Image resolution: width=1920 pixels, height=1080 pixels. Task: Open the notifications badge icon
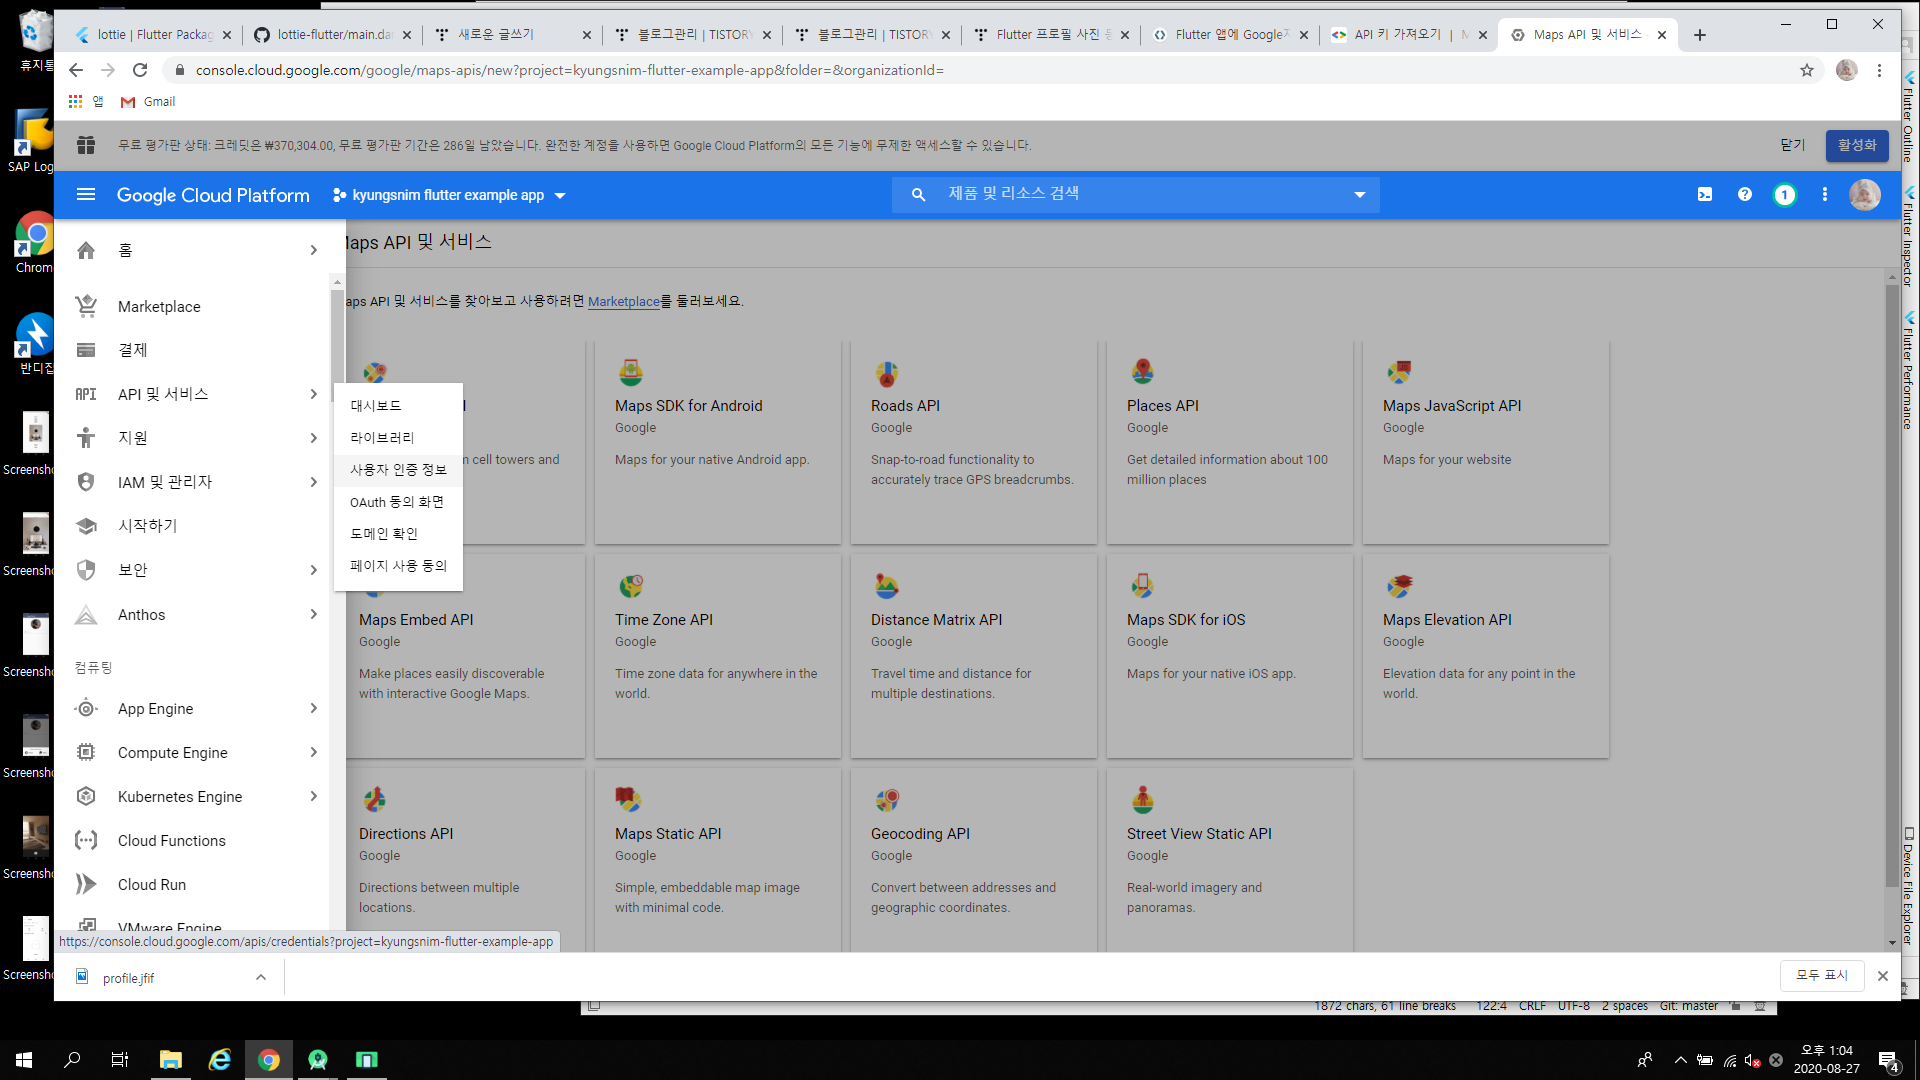tap(1785, 195)
